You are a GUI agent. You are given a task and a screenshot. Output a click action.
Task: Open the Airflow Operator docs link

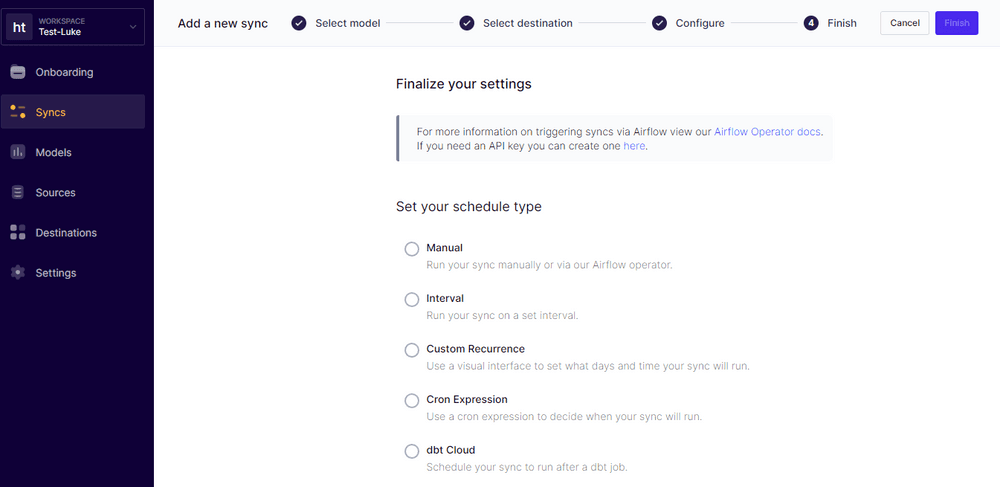coord(767,131)
